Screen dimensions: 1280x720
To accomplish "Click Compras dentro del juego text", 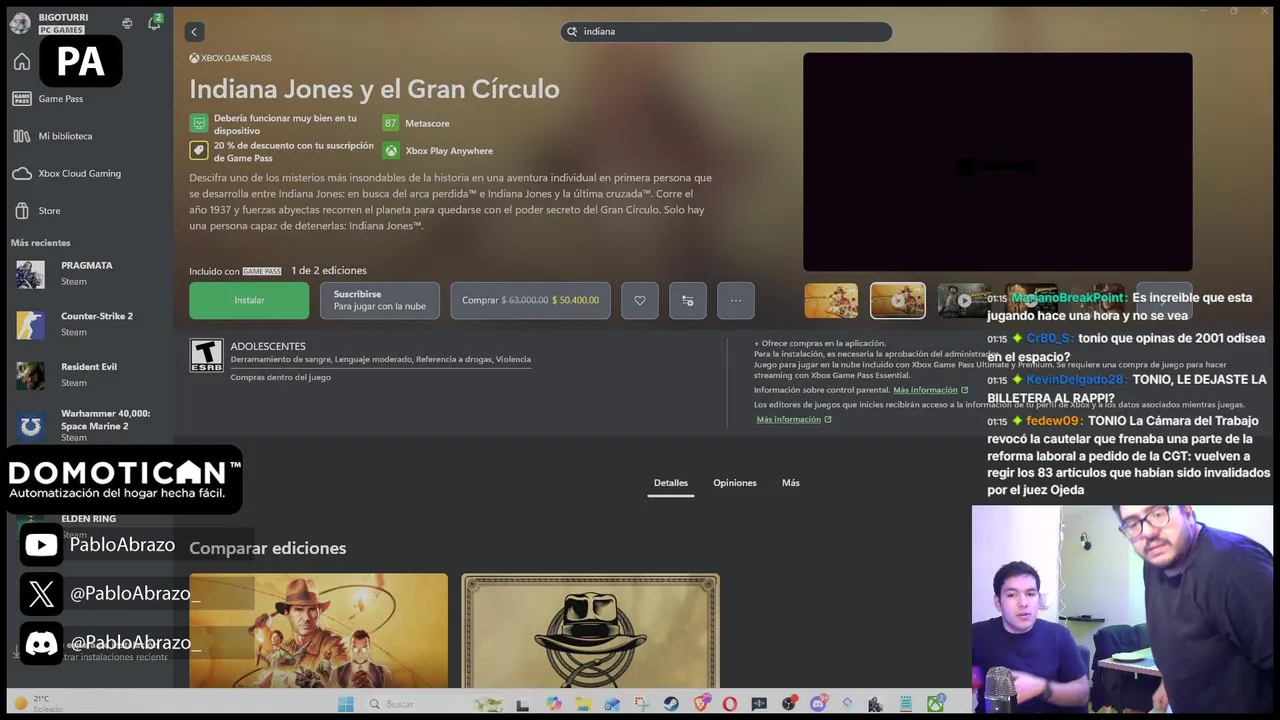I will (x=280, y=377).
